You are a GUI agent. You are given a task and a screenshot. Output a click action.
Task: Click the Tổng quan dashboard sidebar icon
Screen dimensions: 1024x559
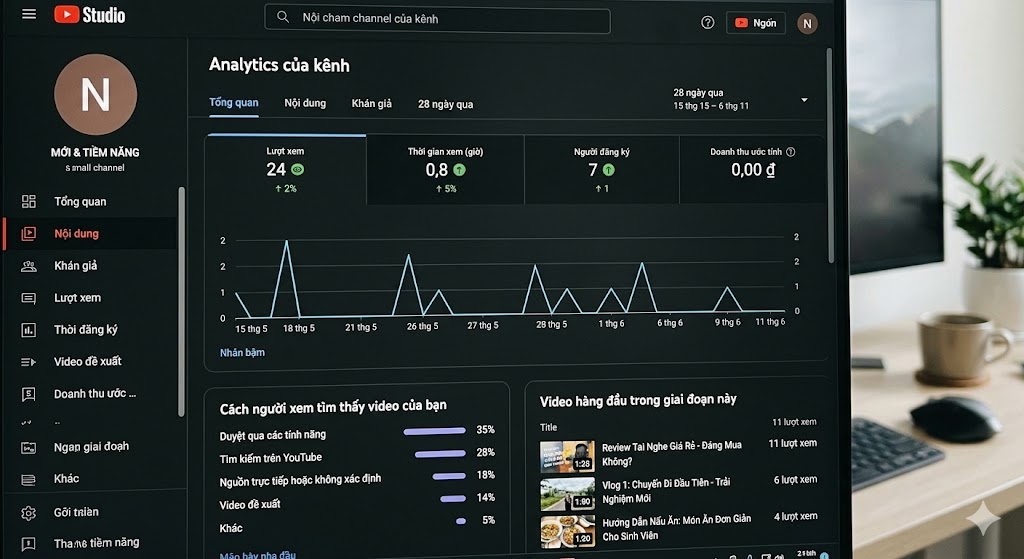(x=29, y=201)
